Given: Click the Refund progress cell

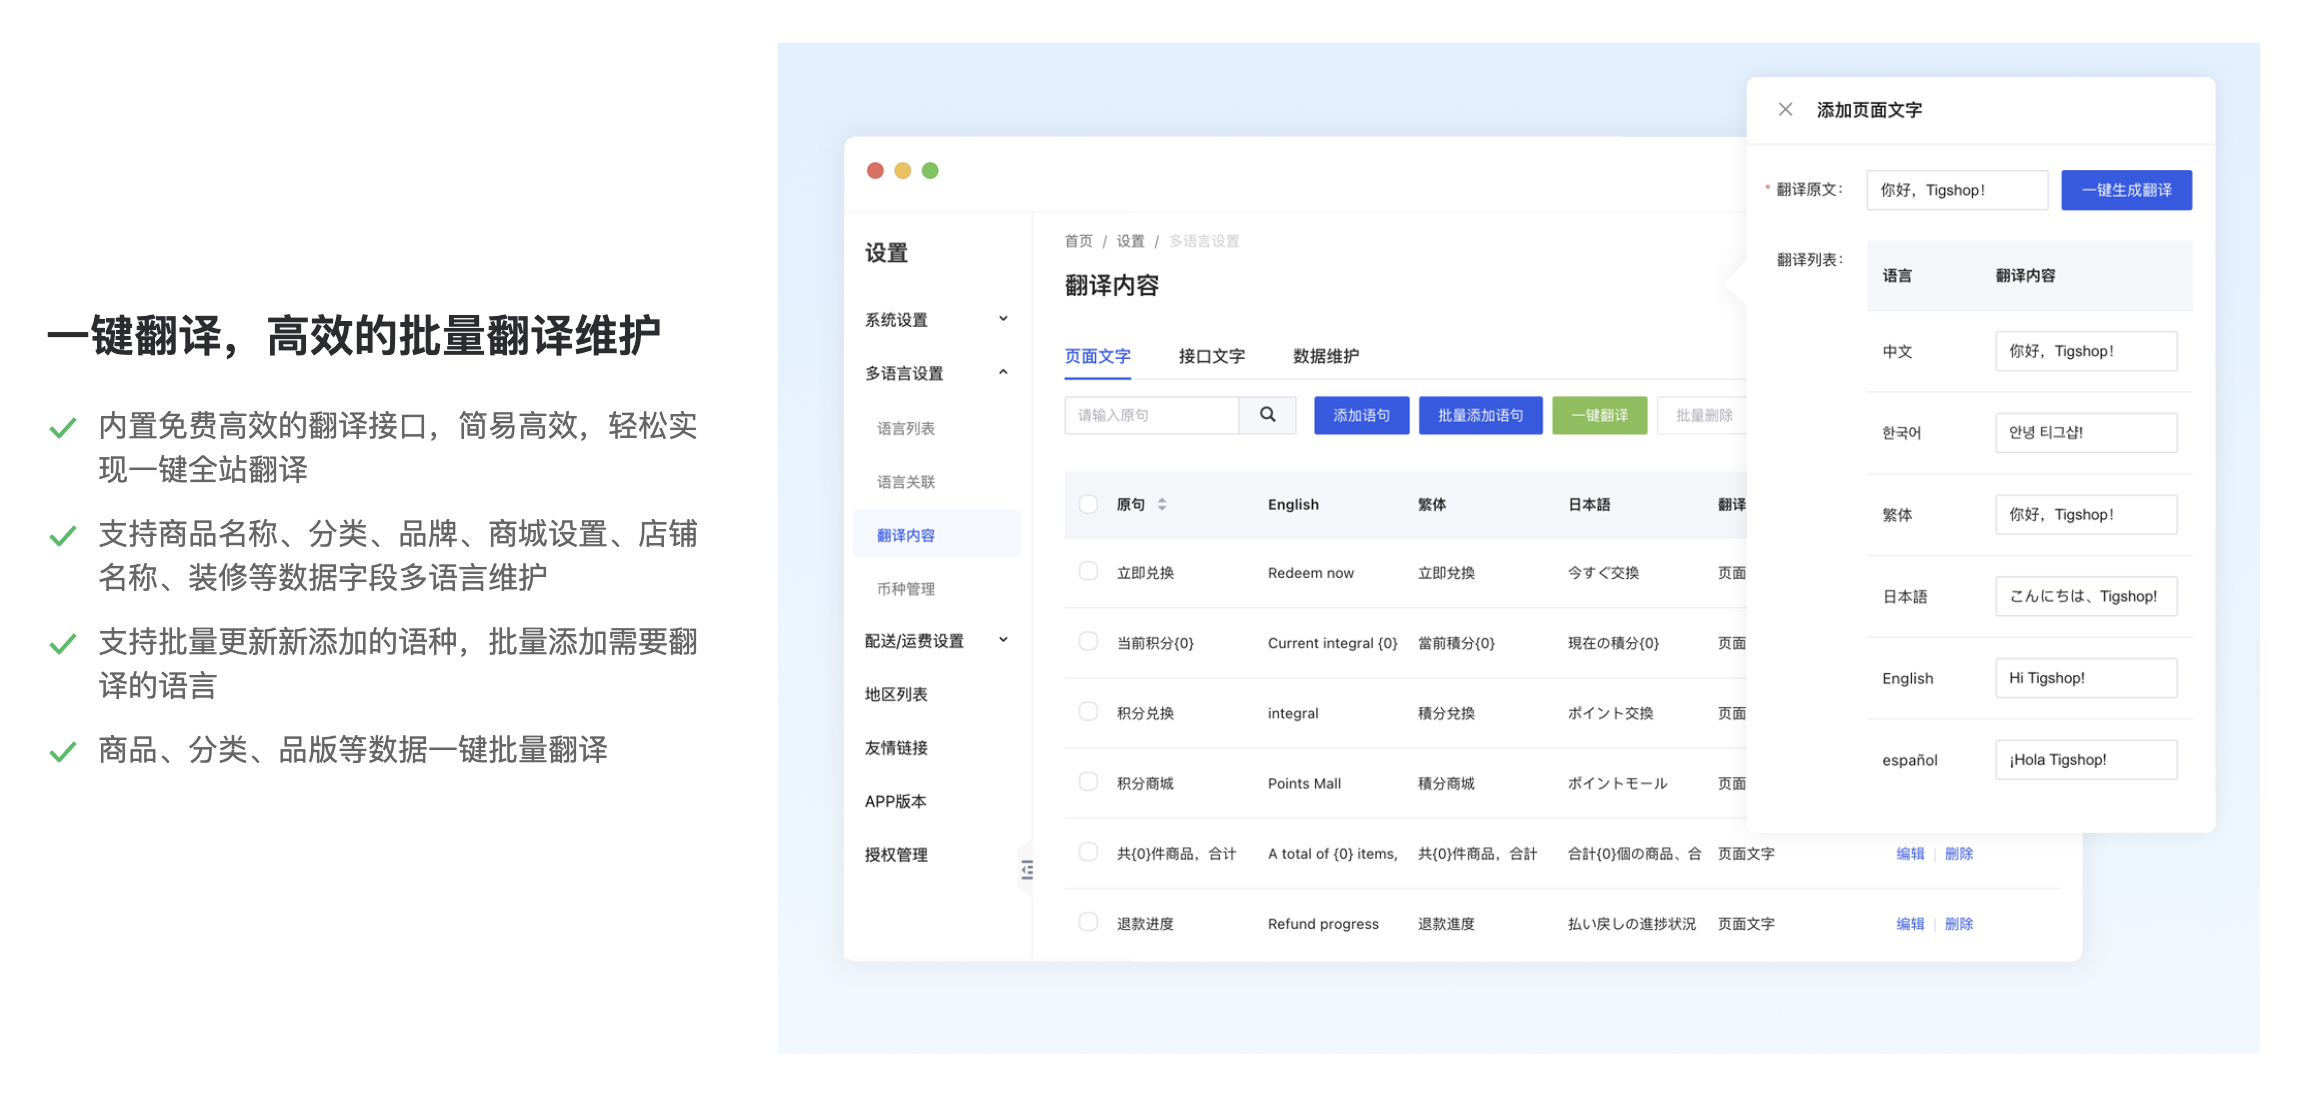Looking at the screenshot, I should click(1323, 924).
